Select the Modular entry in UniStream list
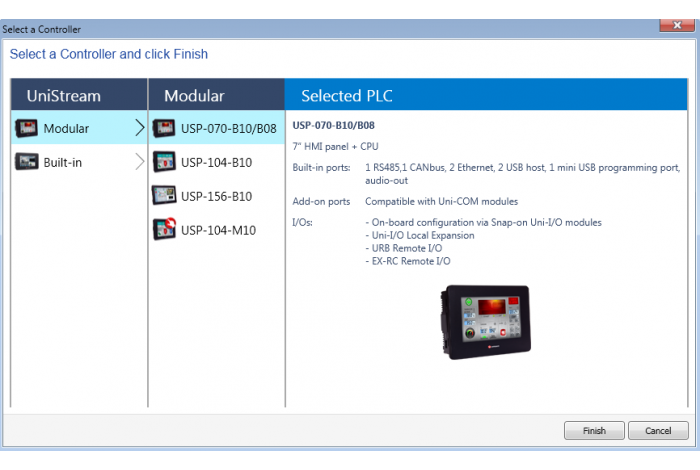The image size is (700, 470). point(66,128)
